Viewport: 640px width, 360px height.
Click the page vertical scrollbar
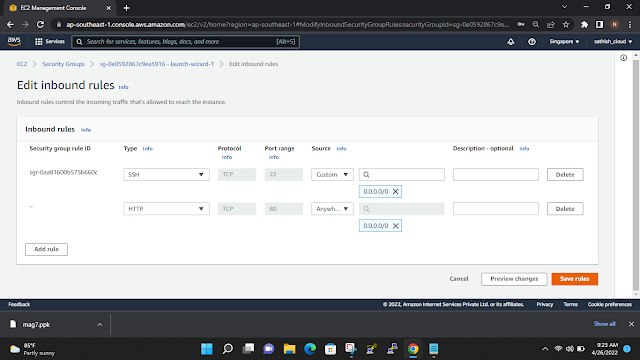pos(636,176)
